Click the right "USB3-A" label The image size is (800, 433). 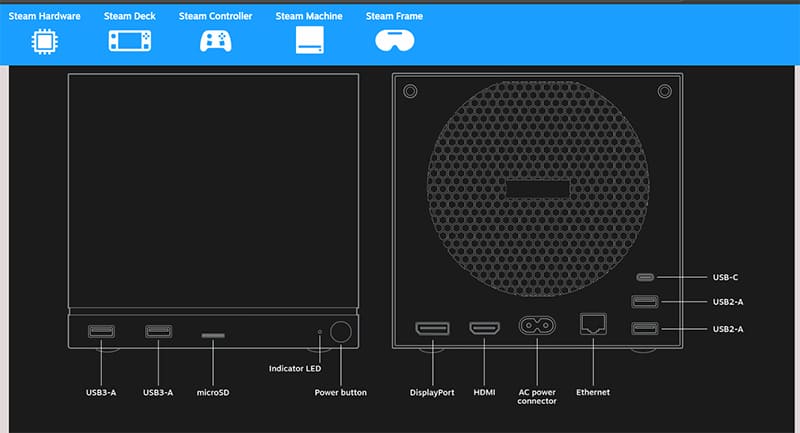pos(158,392)
